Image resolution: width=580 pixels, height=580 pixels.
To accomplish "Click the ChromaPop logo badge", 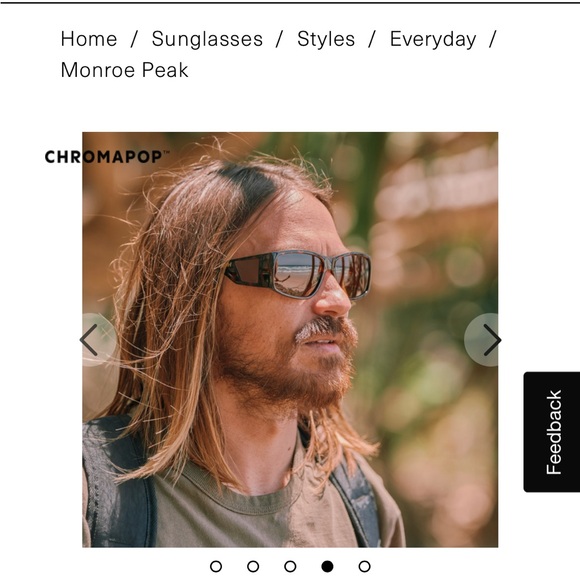I will tap(107, 157).
